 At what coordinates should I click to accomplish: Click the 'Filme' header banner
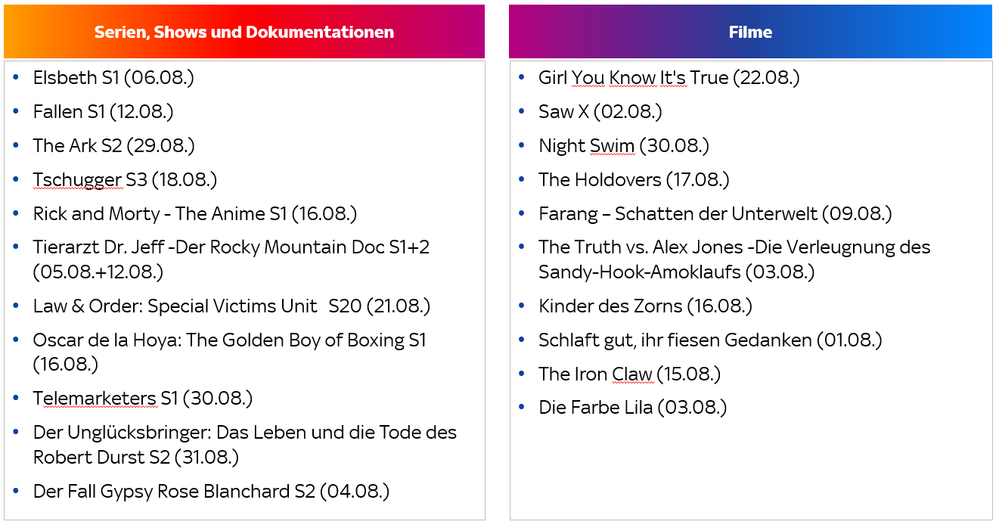pyautogui.click(x=750, y=32)
